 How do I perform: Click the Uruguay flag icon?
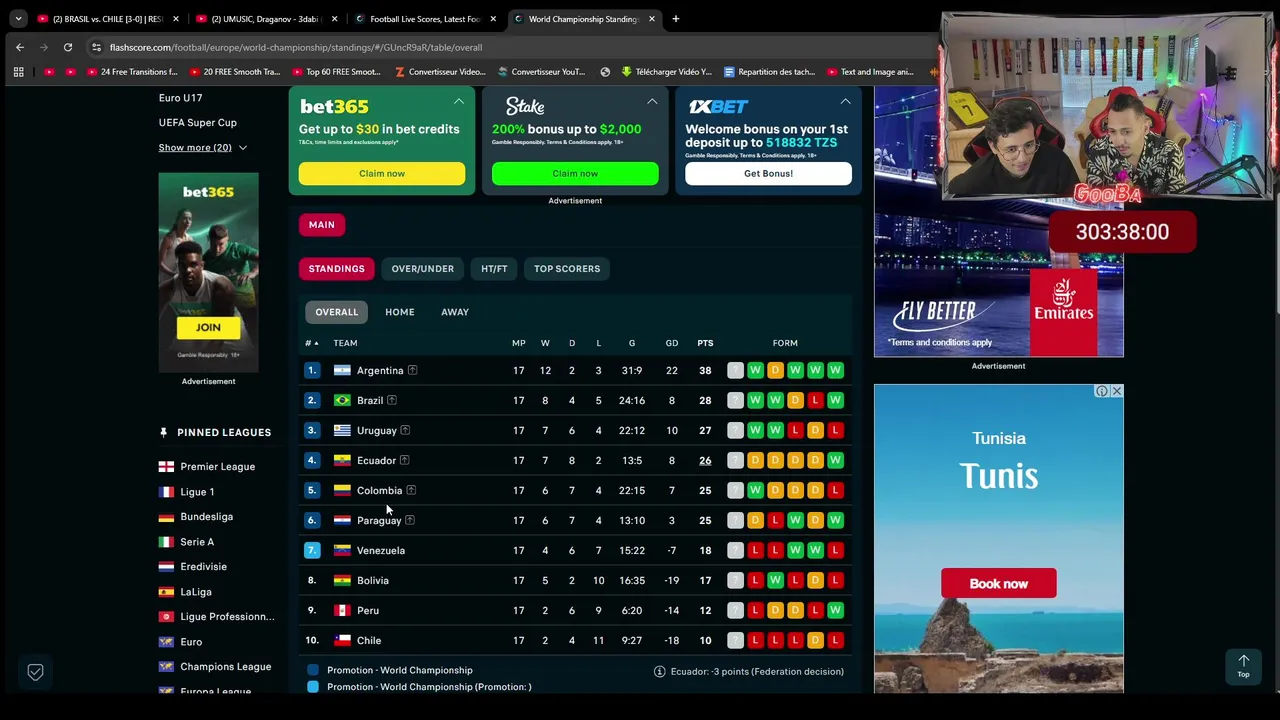coord(342,431)
